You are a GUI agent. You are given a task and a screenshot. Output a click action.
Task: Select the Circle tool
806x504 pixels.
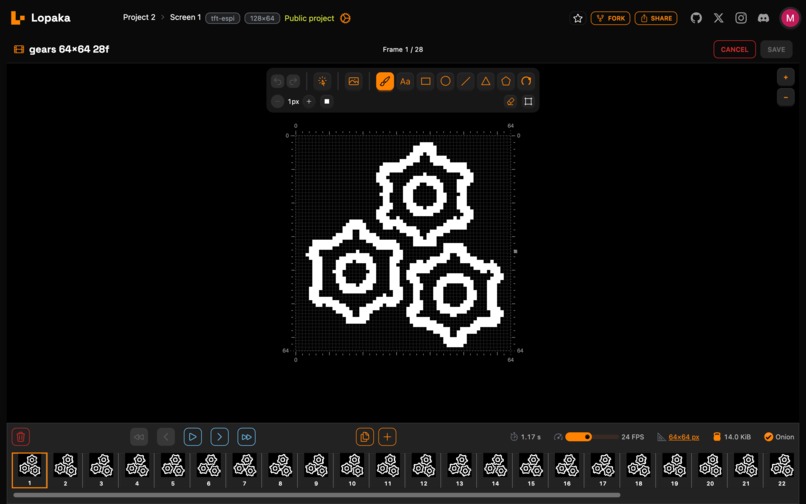[x=445, y=81]
